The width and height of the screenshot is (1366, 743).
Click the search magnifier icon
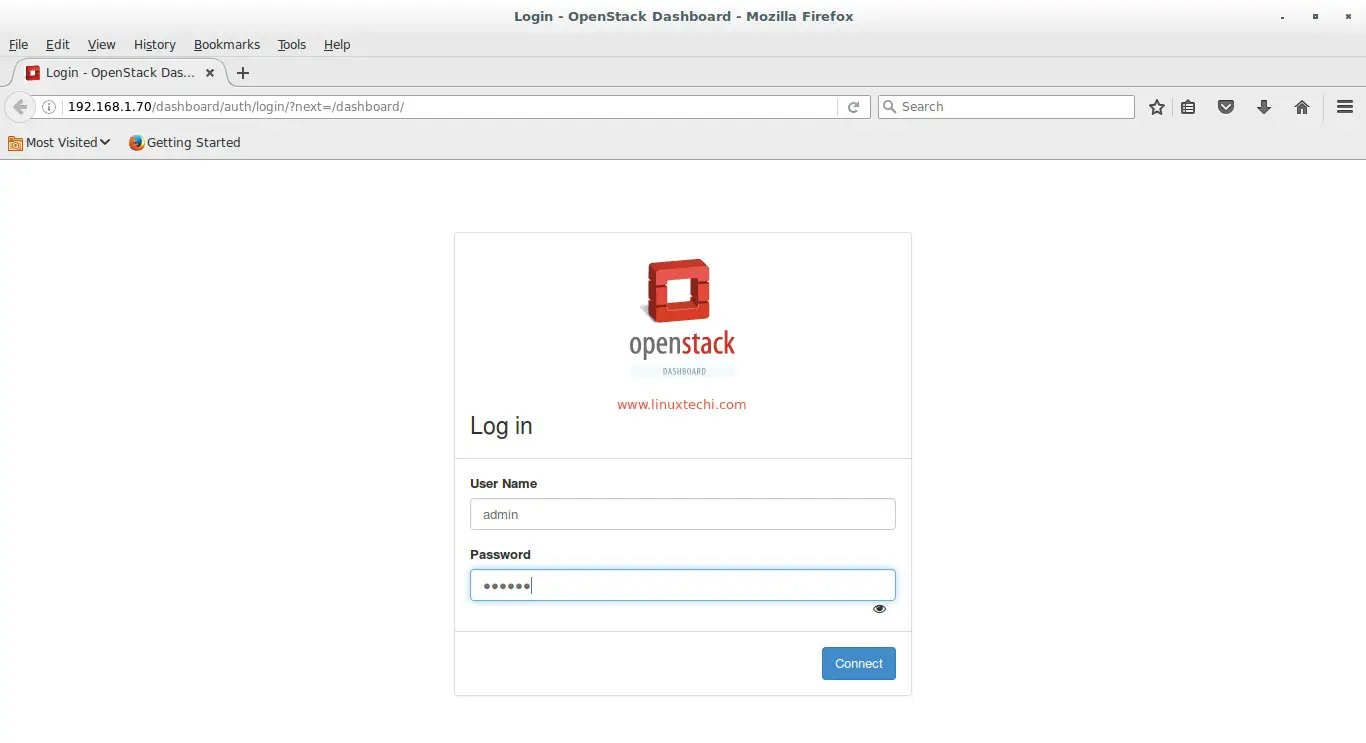[889, 107]
